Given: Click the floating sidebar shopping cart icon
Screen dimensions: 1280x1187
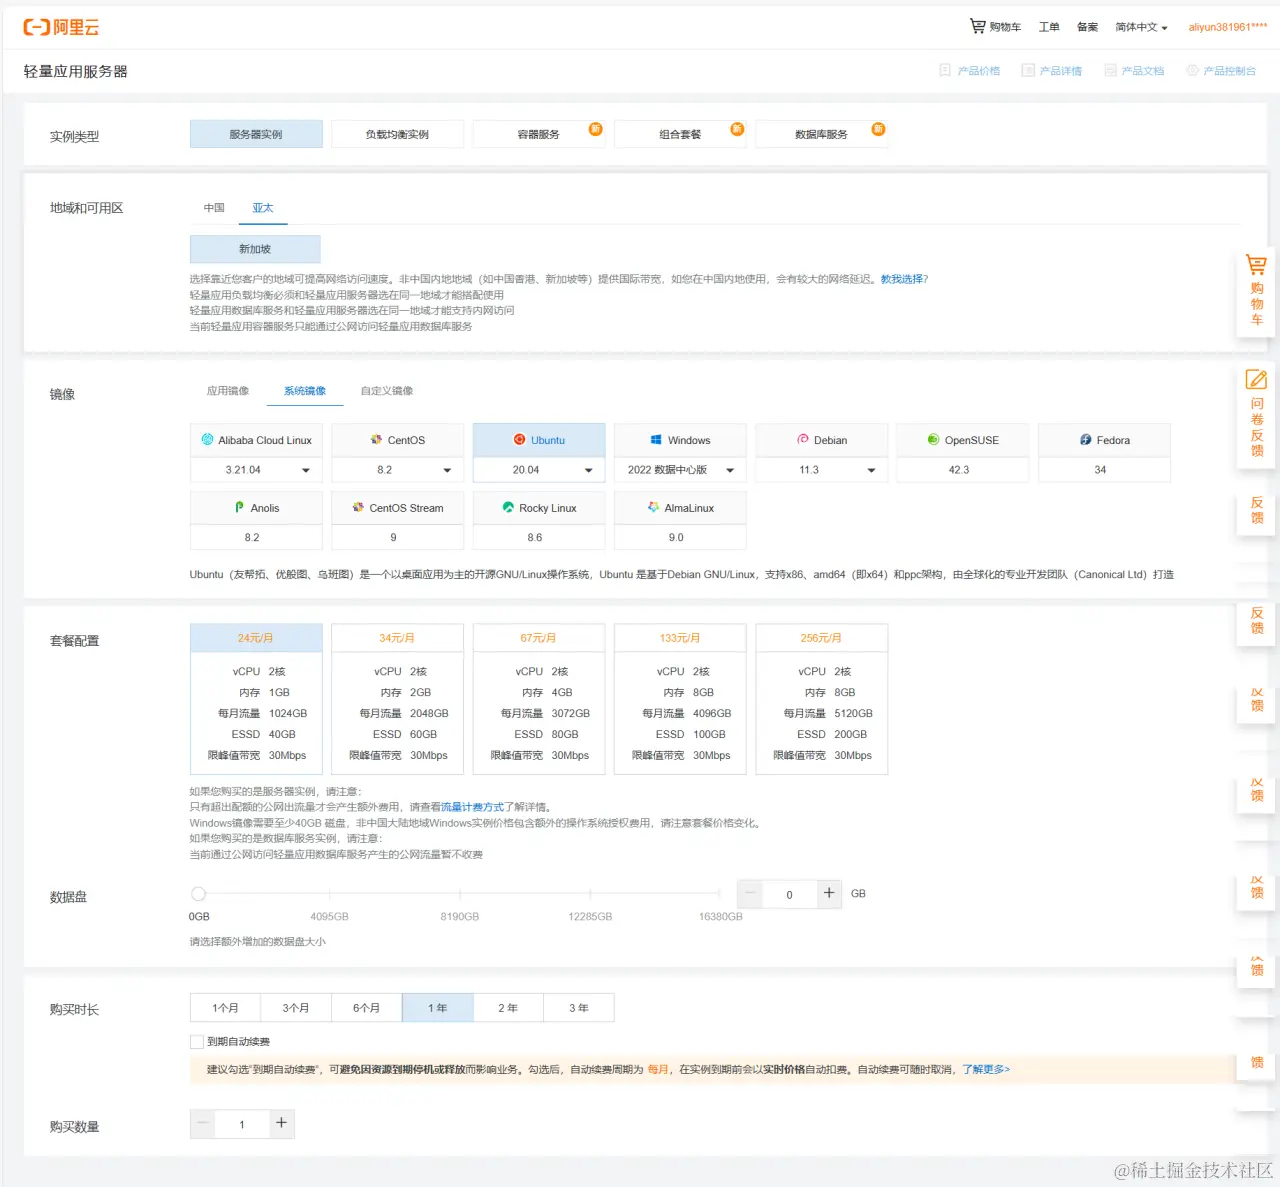Looking at the screenshot, I should [1256, 265].
